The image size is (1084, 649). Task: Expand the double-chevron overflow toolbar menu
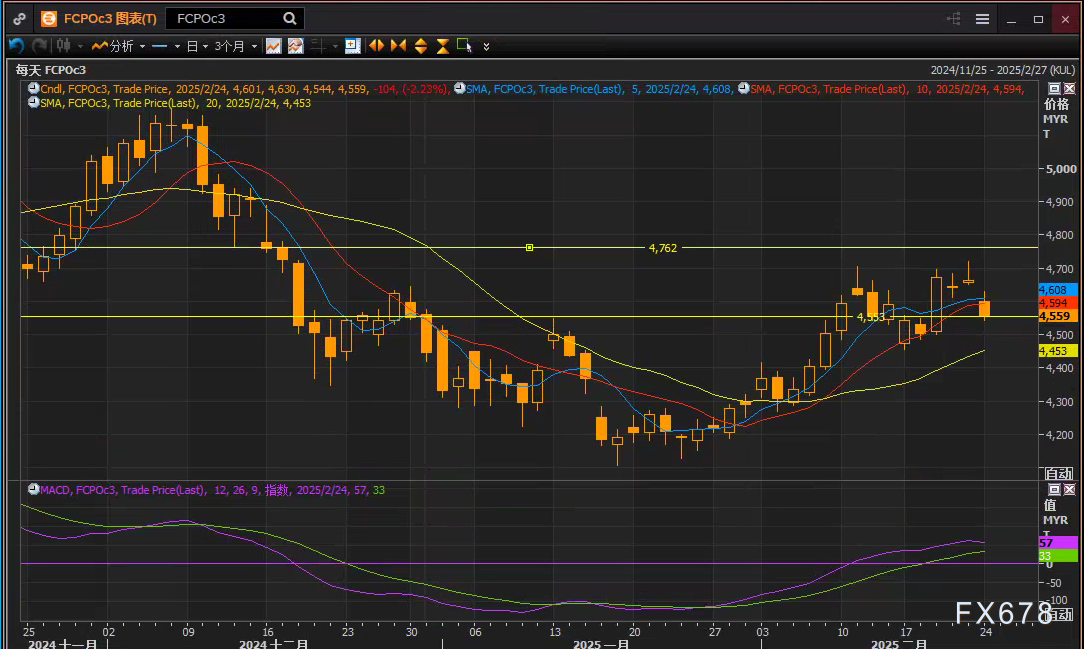point(486,46)
